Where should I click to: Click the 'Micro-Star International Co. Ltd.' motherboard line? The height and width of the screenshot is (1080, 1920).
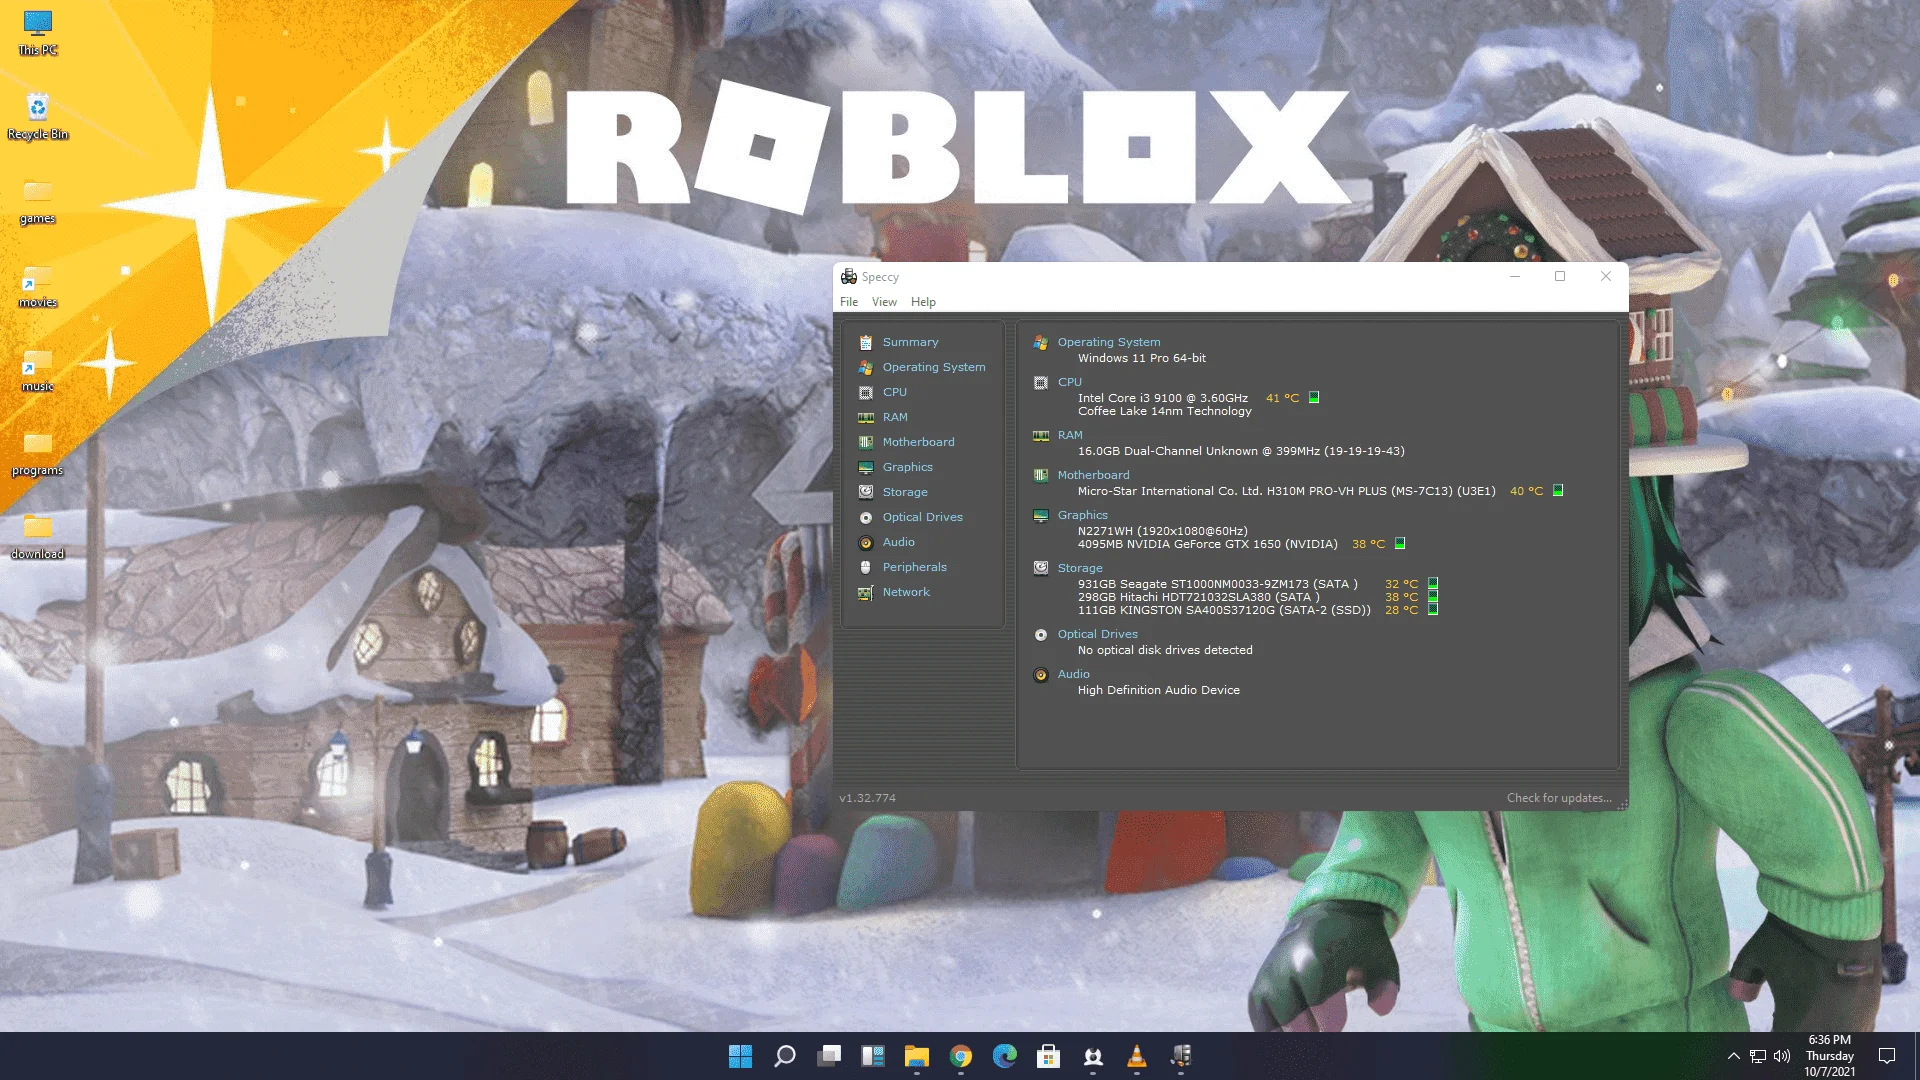pos(1286,491)
